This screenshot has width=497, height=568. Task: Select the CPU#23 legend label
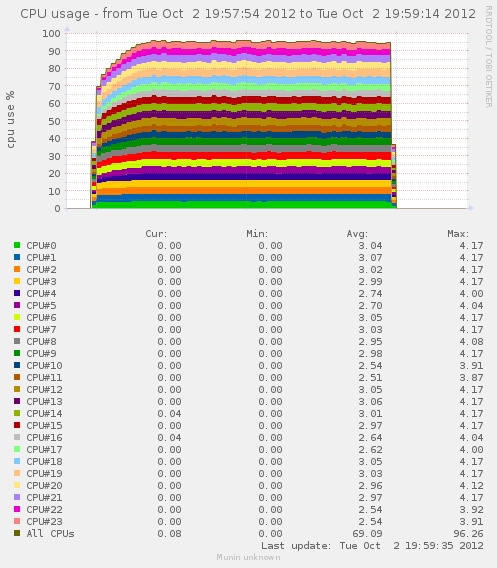coord(44,522)
